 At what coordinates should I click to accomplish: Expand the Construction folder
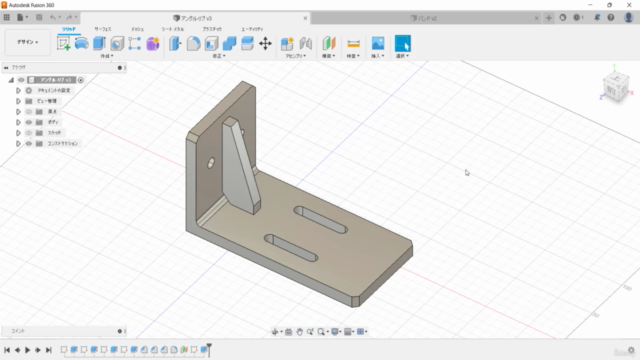[x=18, y=143]
